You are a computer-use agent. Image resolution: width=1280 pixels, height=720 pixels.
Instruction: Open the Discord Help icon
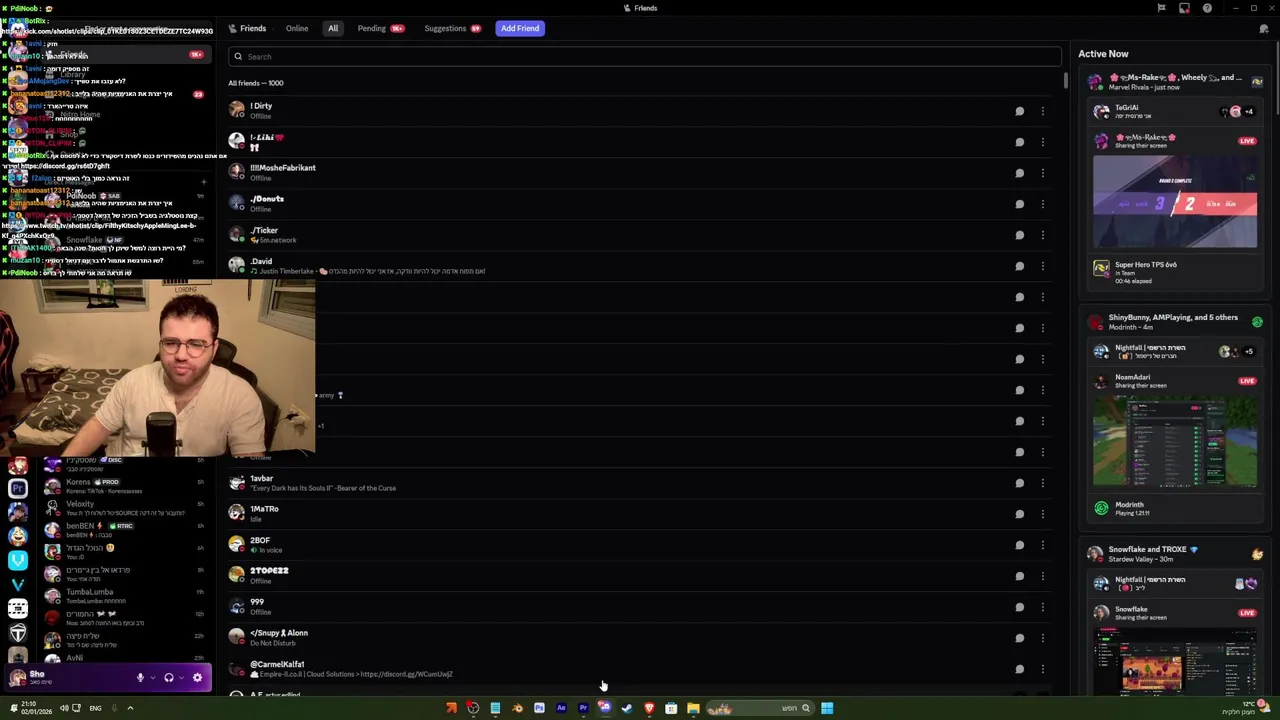coord(1207,8)
